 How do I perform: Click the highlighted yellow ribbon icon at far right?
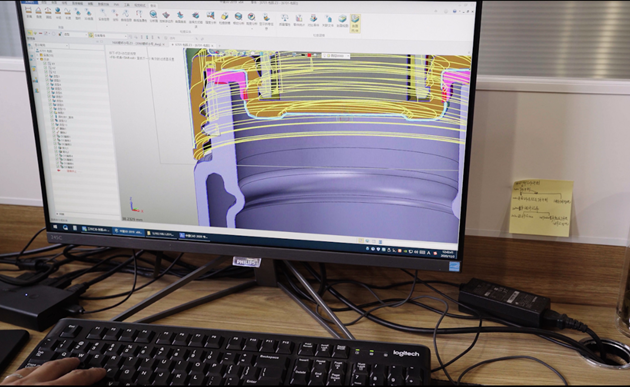[355, 23]
